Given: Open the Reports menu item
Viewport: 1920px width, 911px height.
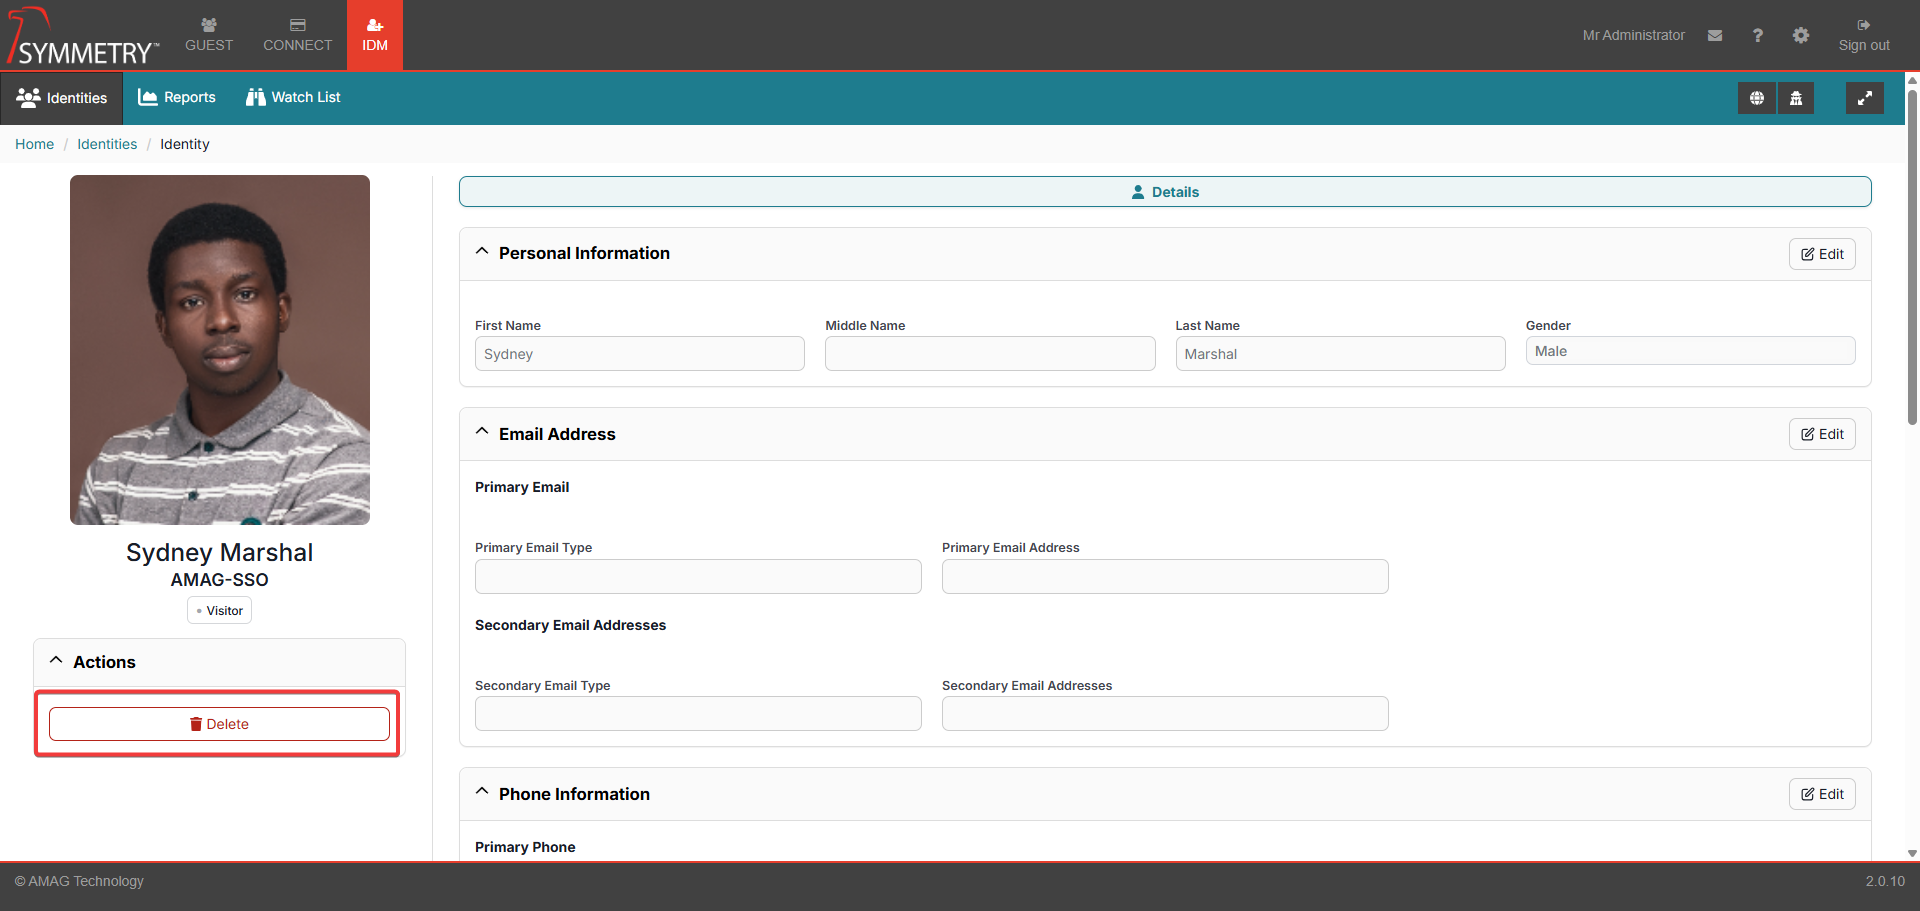Looking at the screenshot, I should tap(177, 97).
